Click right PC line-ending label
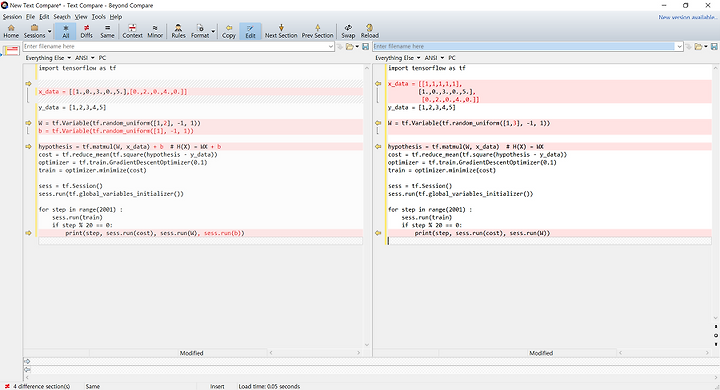Image resolution: width=720 pixels, height=390 pixels. click(x=452, y=58)
